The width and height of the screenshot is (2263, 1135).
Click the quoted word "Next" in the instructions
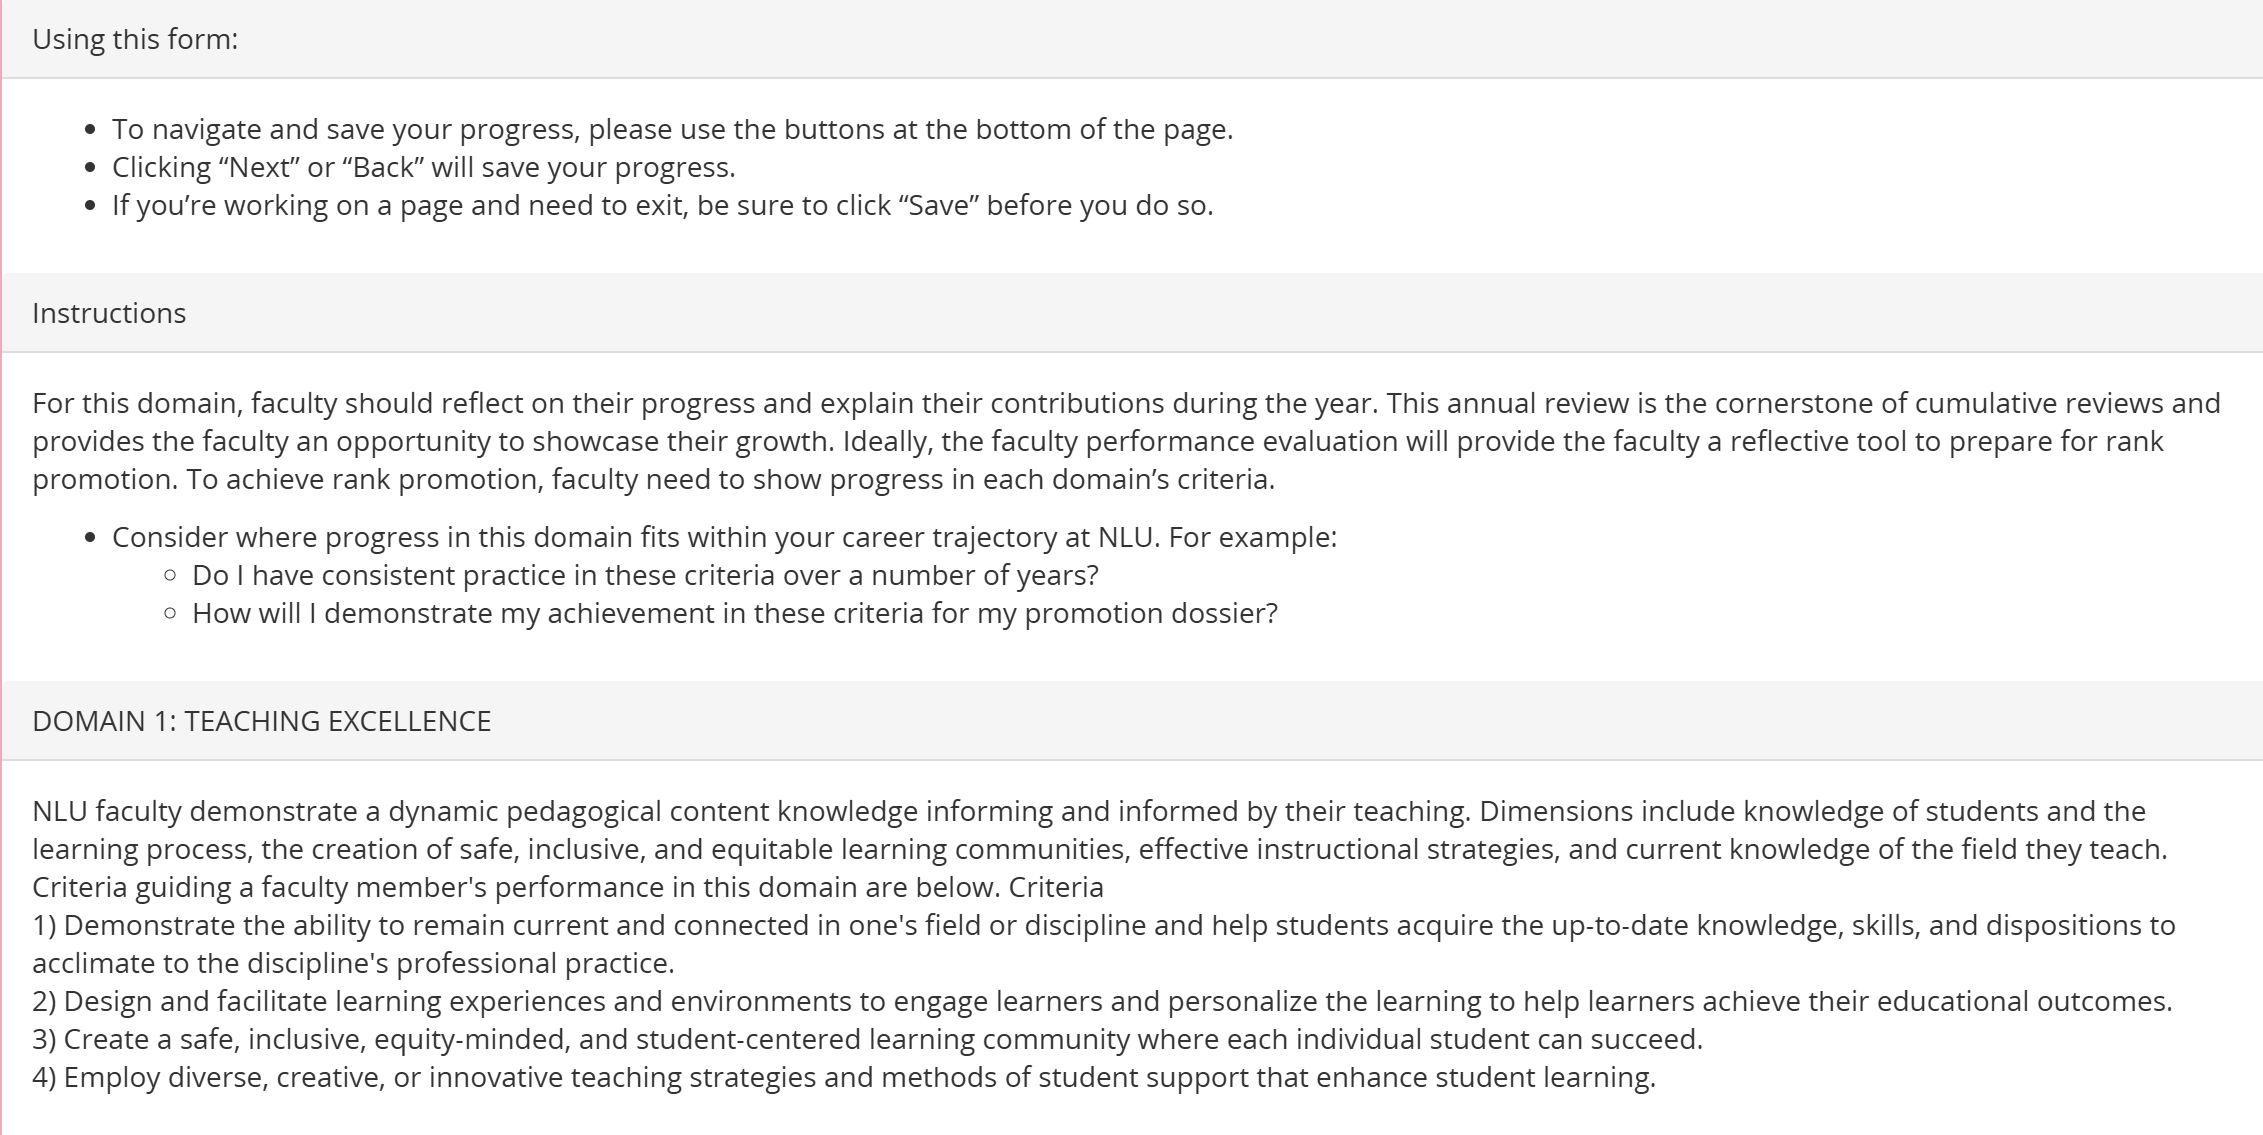[x=258, y=167]
